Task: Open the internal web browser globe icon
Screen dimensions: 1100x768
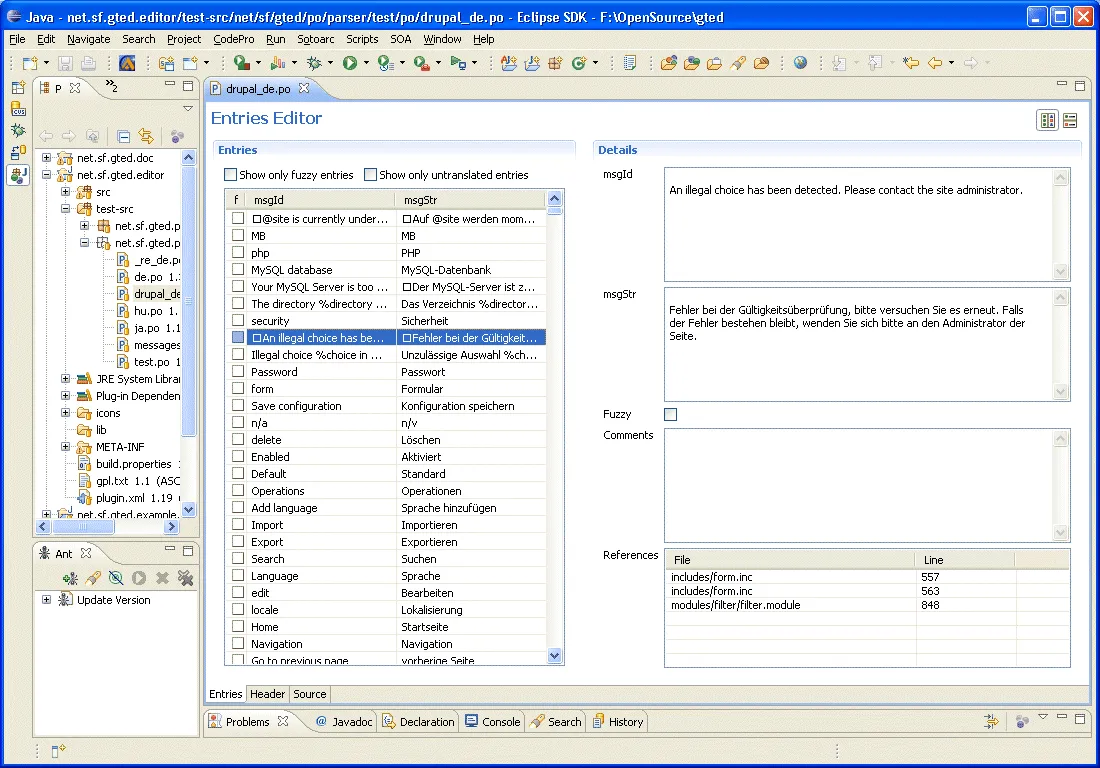Action: [799, 62]
